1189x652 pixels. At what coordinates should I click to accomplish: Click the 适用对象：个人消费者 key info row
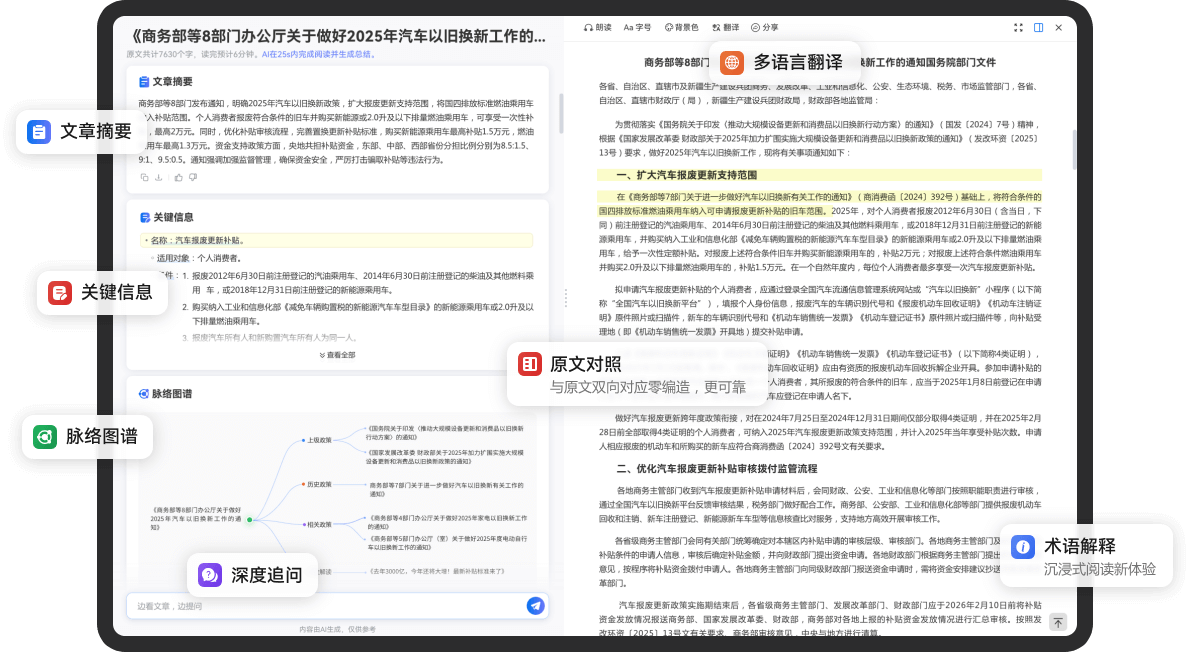pos(198,258)
